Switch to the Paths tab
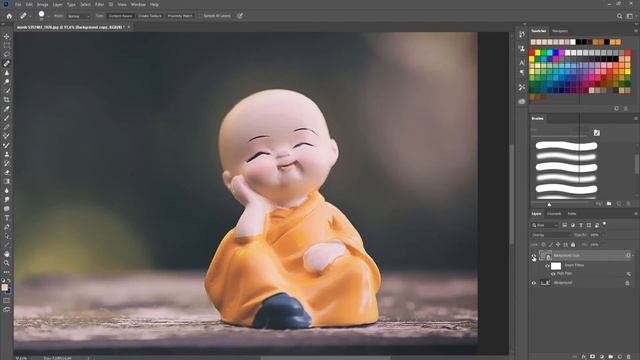Viewport: 640px width, 360px height. [572, 213]
